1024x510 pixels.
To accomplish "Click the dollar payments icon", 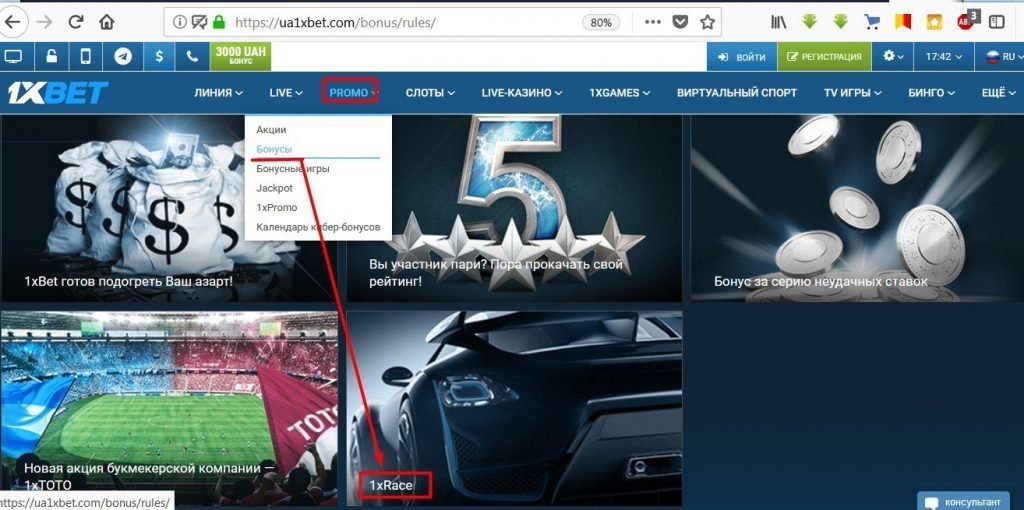I will click(159, 57).
